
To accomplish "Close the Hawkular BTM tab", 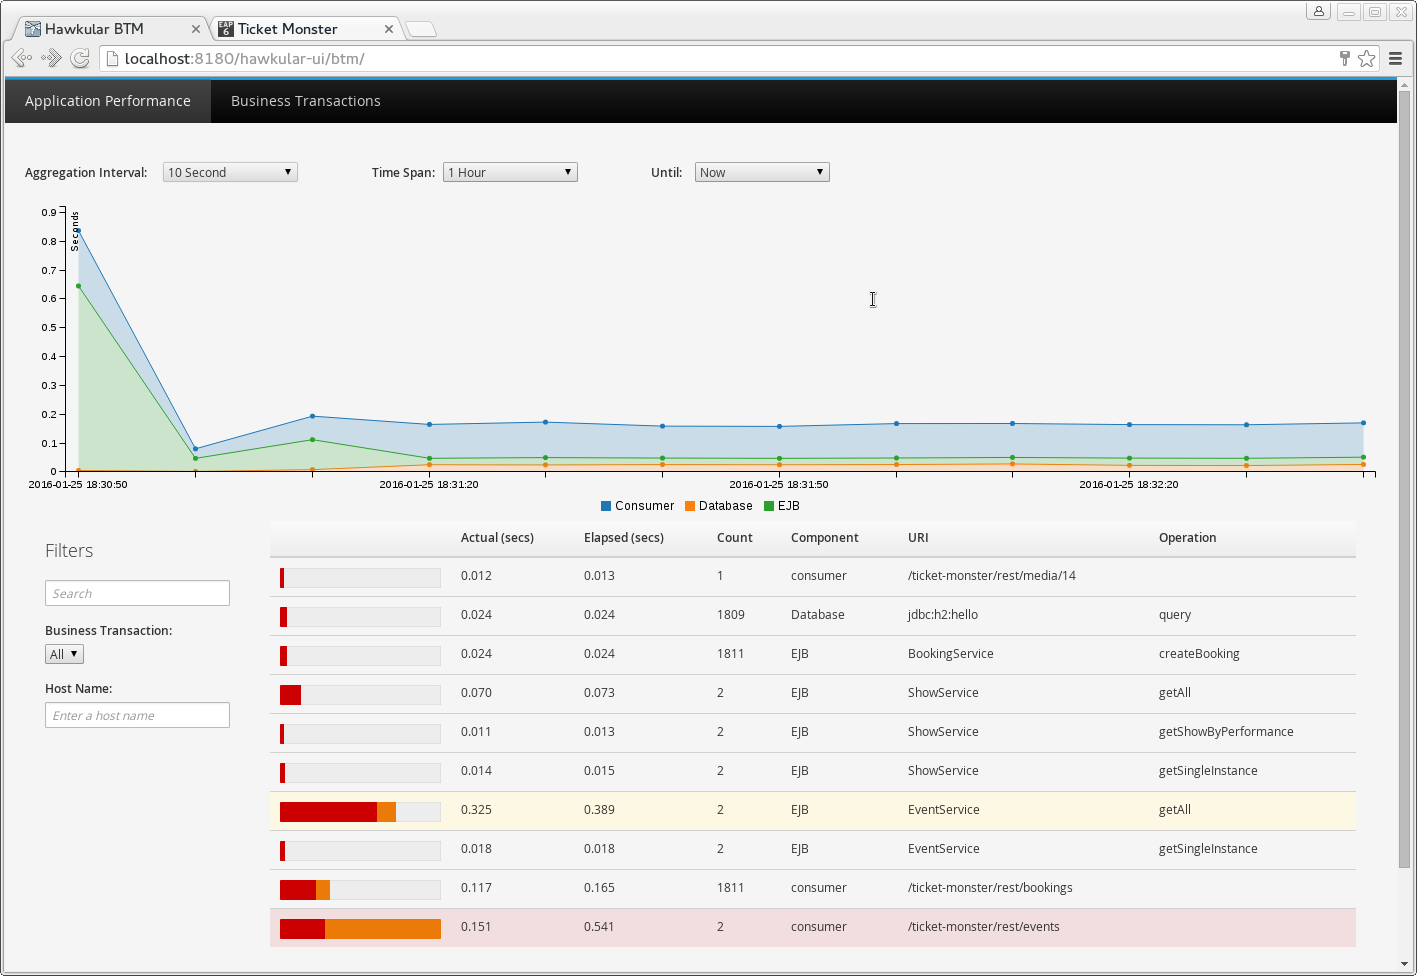I will tap(196, 29).
